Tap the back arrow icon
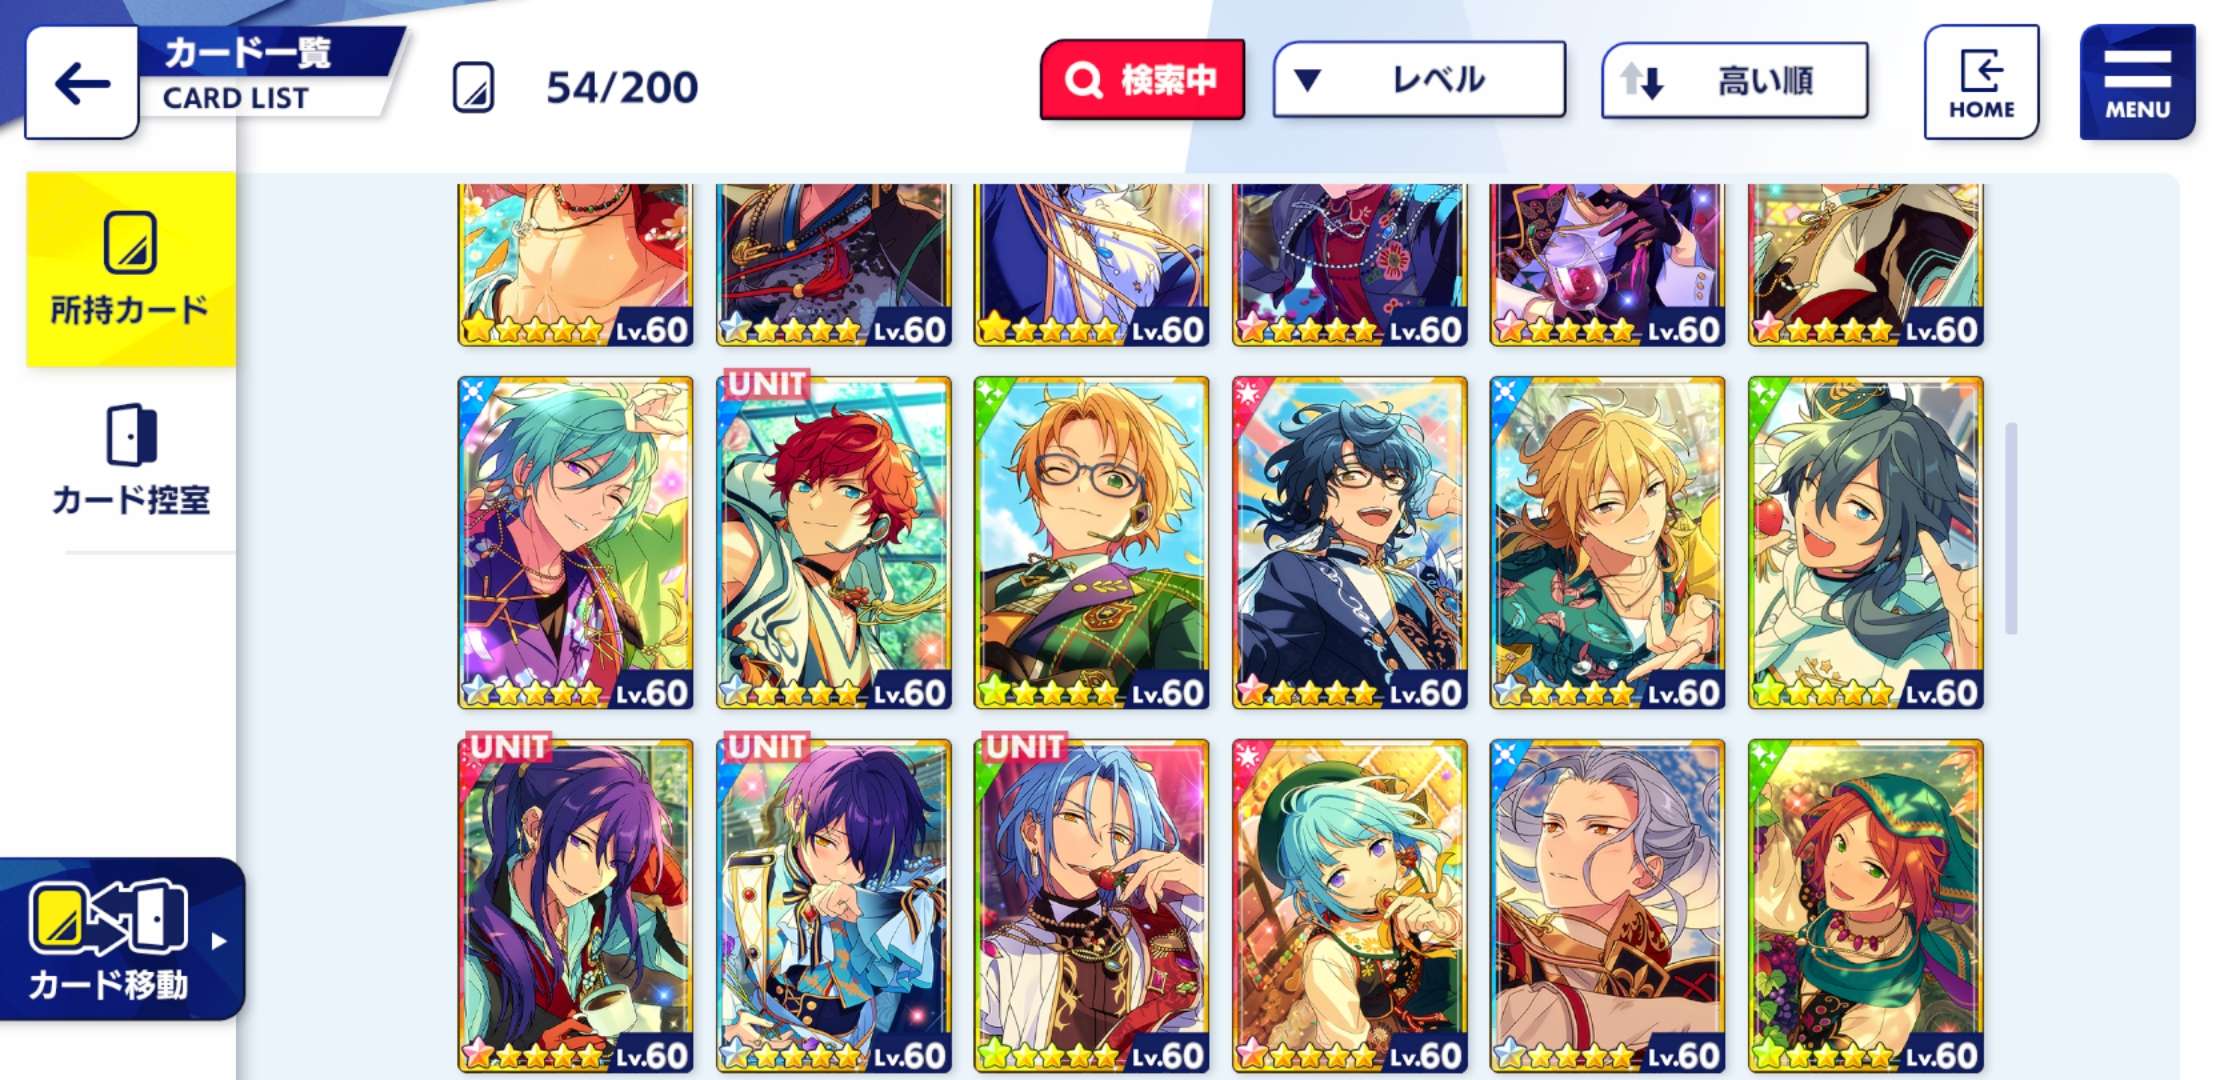This screenshot has width=2220, height=1080. tap(82, 83)
